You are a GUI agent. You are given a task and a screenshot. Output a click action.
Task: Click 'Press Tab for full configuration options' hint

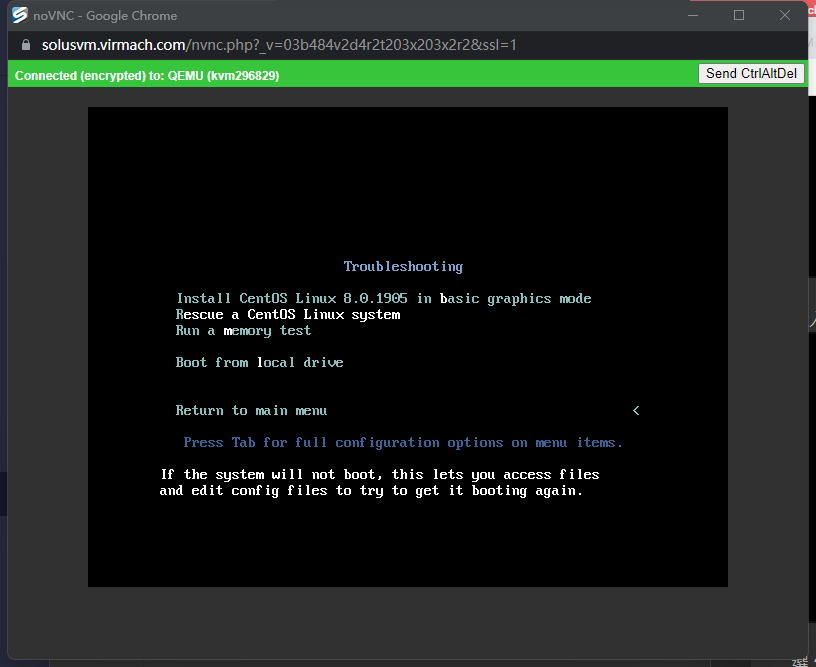403,442
